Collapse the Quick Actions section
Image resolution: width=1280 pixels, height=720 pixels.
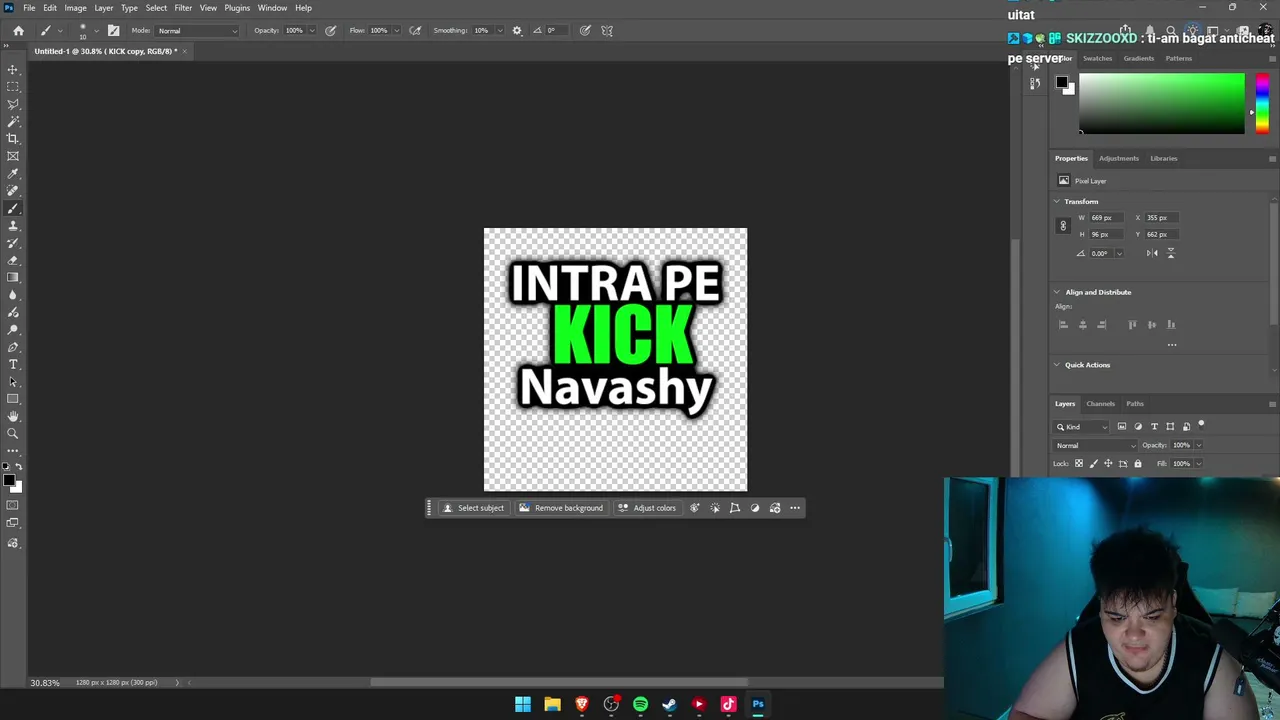coord(1057,365)
